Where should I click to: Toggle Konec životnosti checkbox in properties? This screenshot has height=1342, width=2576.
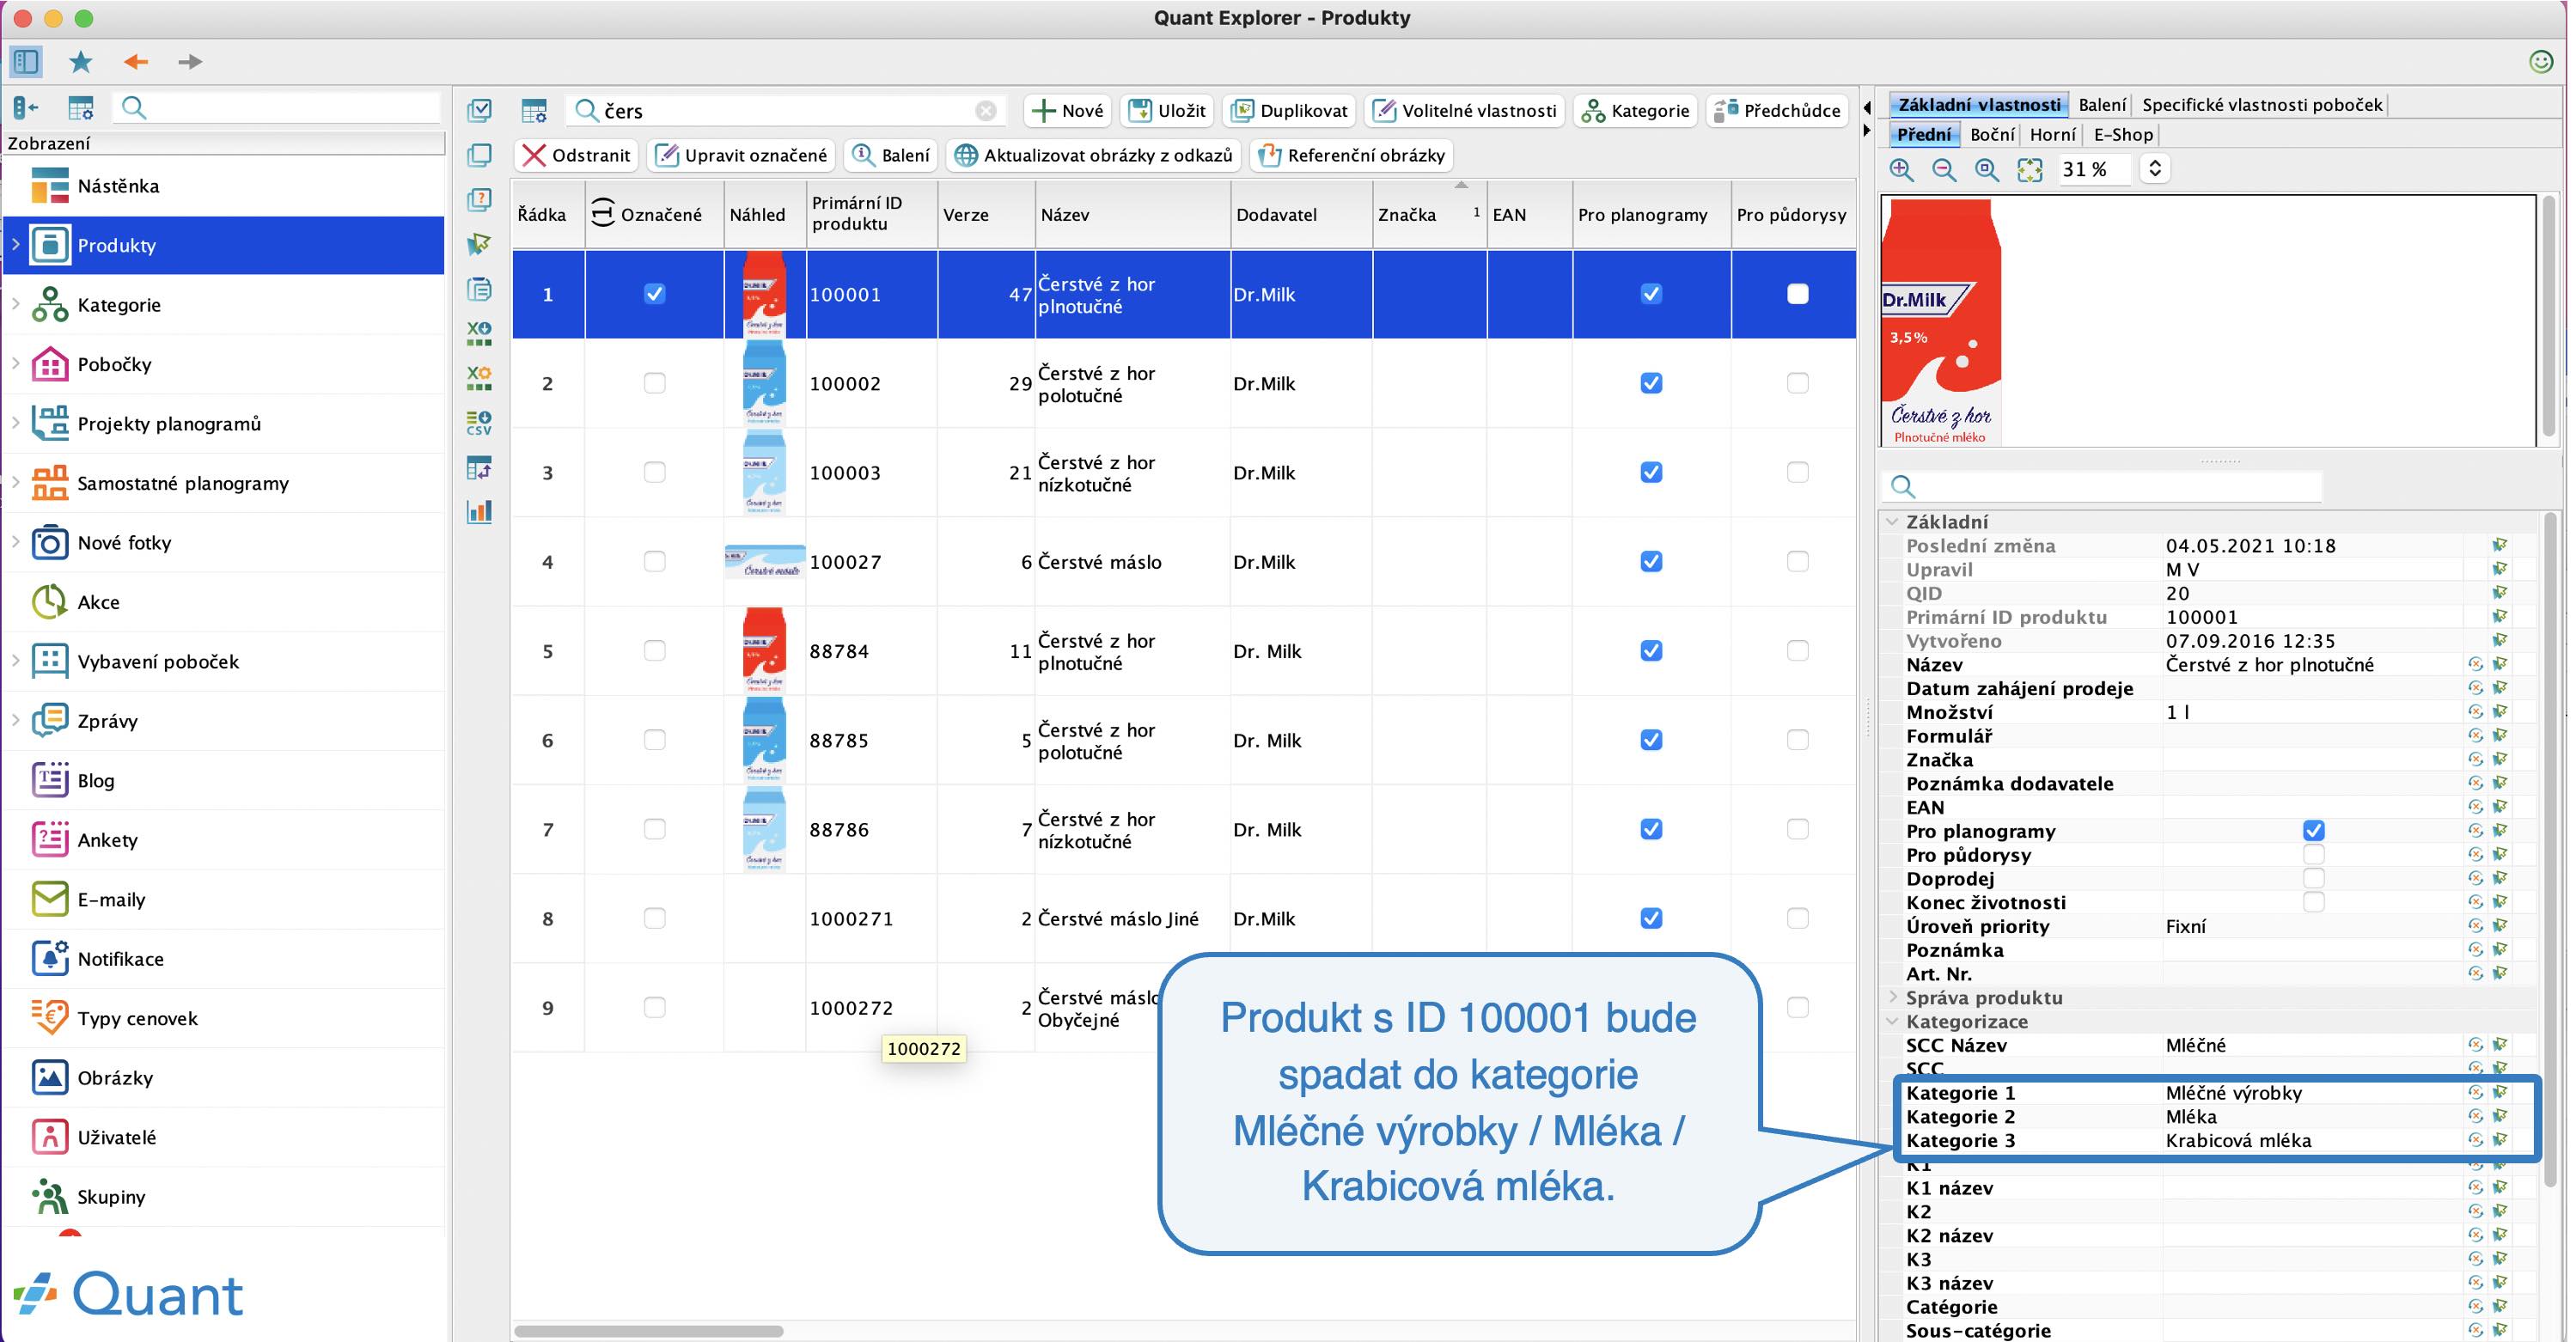[2313, 902]
